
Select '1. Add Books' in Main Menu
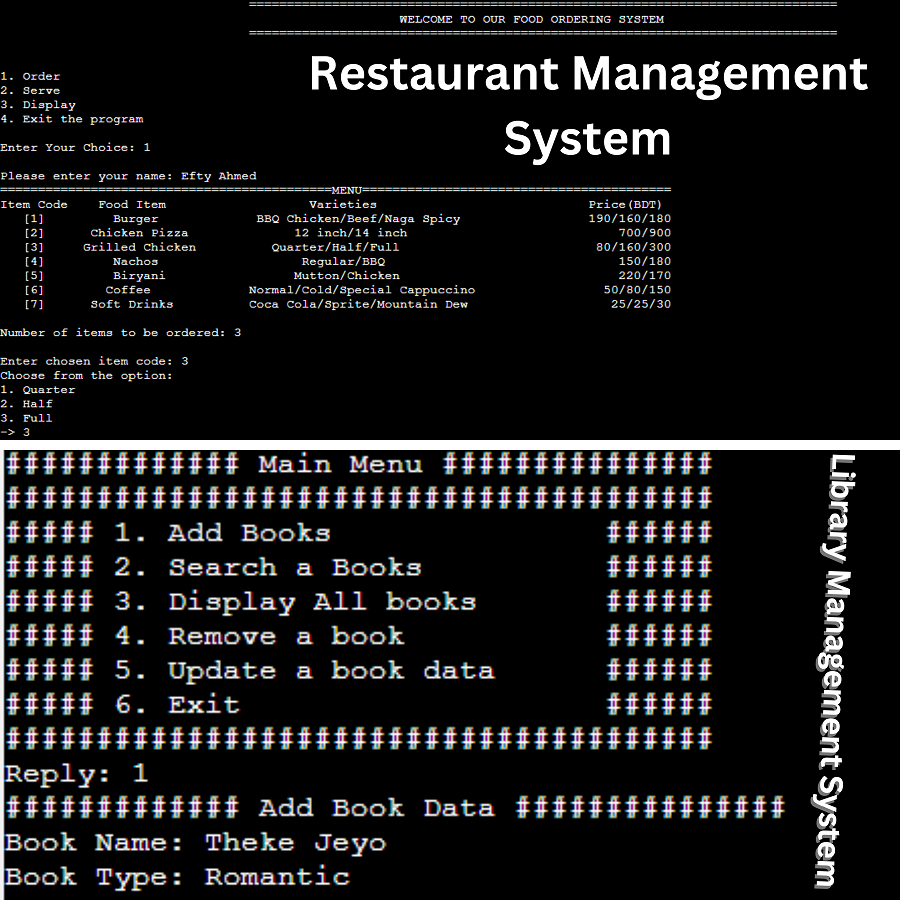(x=222, y=533)
